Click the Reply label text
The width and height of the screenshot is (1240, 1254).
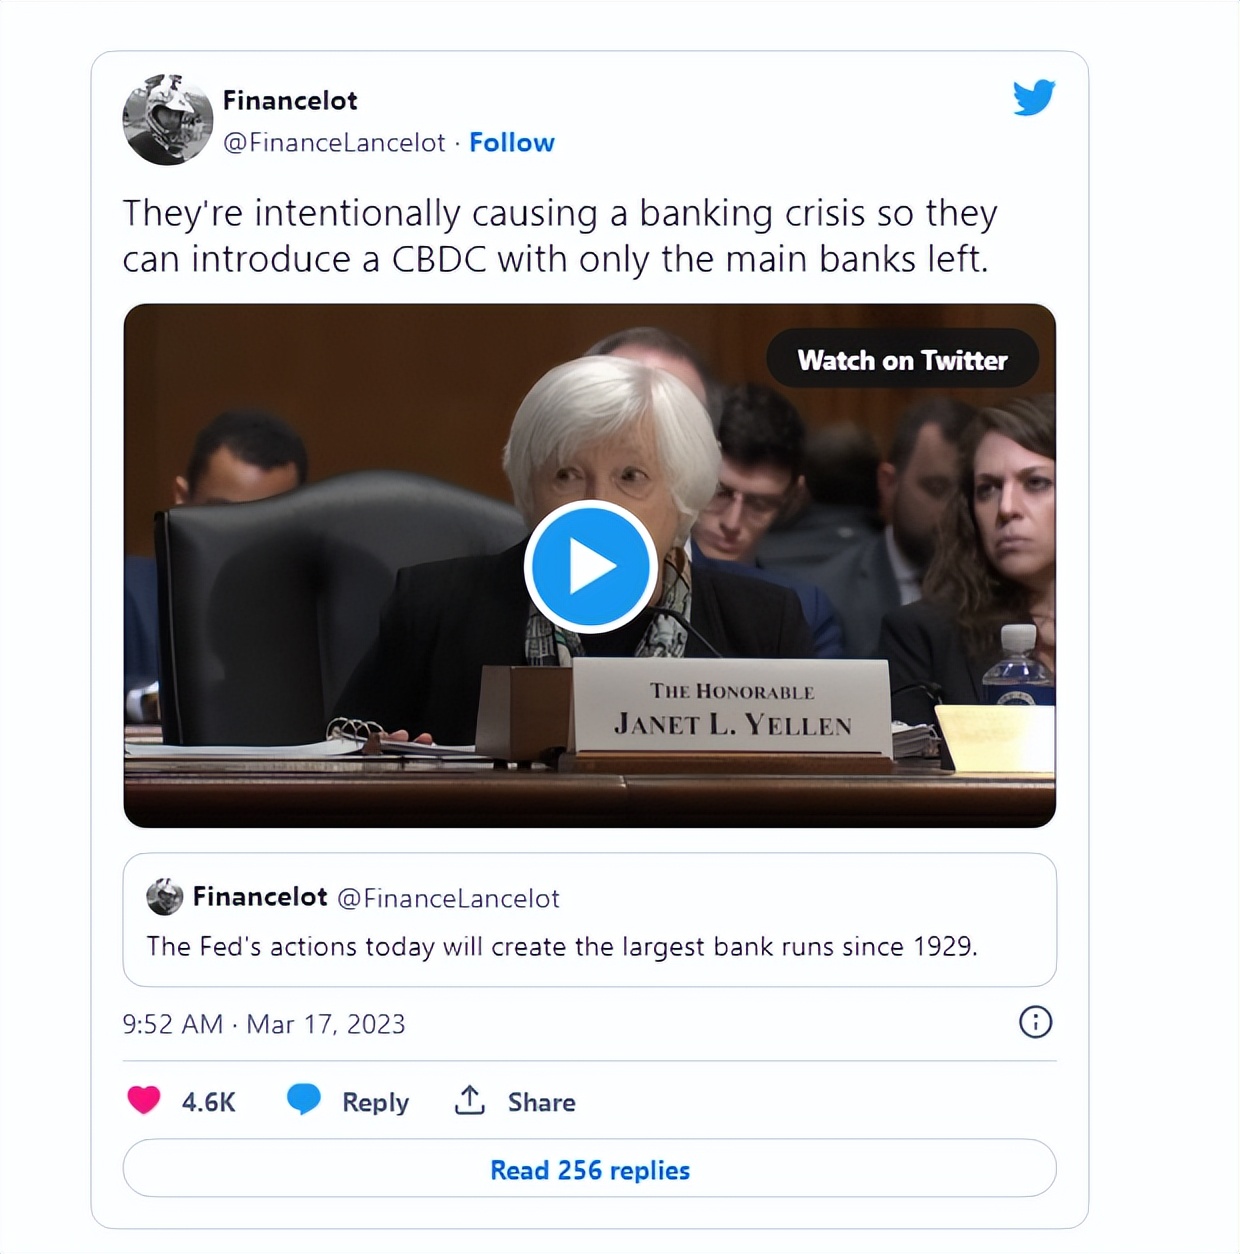pos(375,1102)
